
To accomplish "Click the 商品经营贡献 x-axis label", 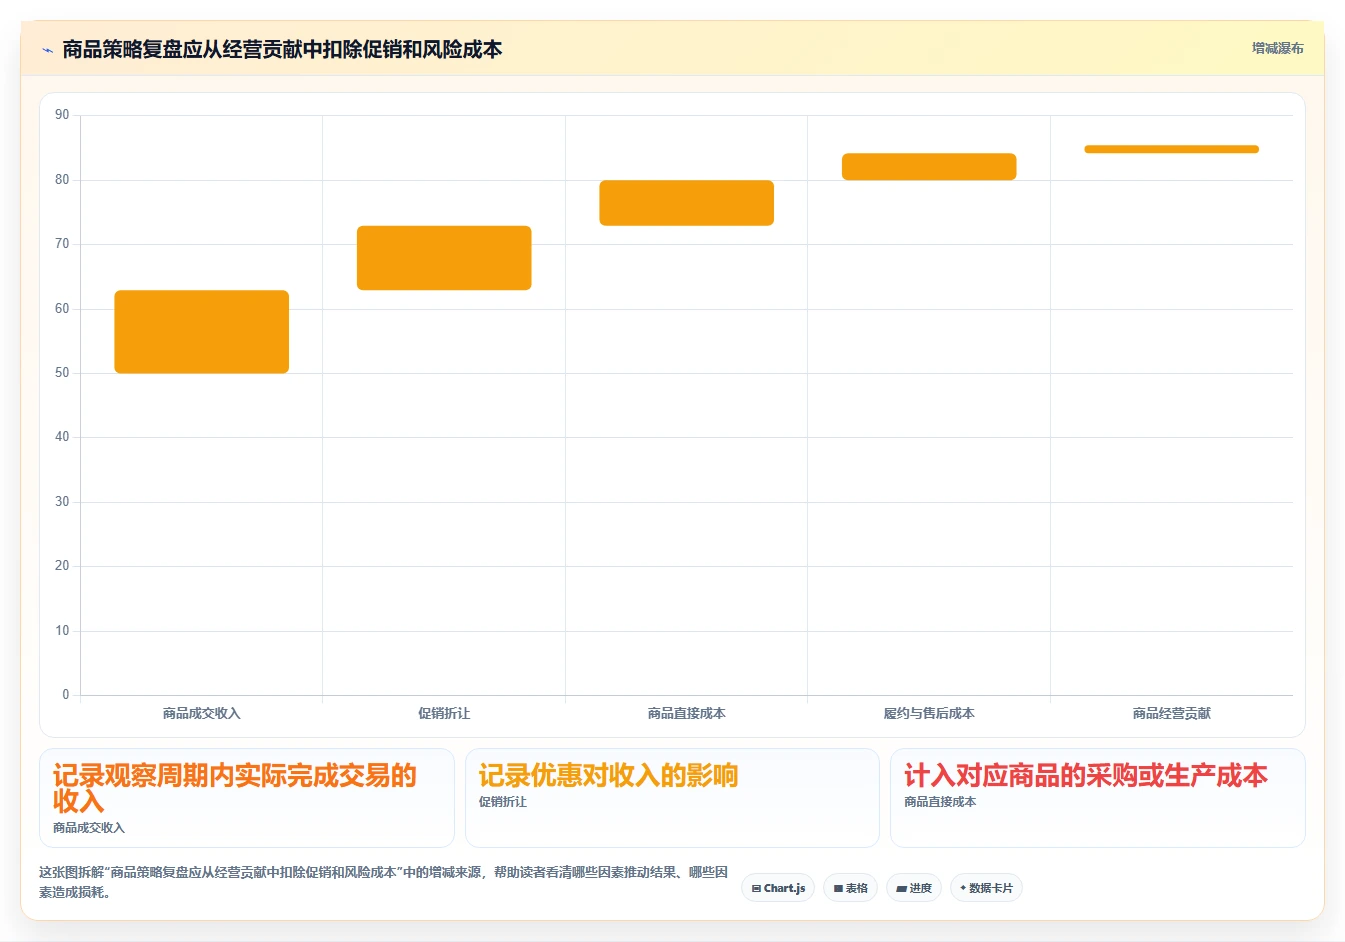I will (1172, 713).
